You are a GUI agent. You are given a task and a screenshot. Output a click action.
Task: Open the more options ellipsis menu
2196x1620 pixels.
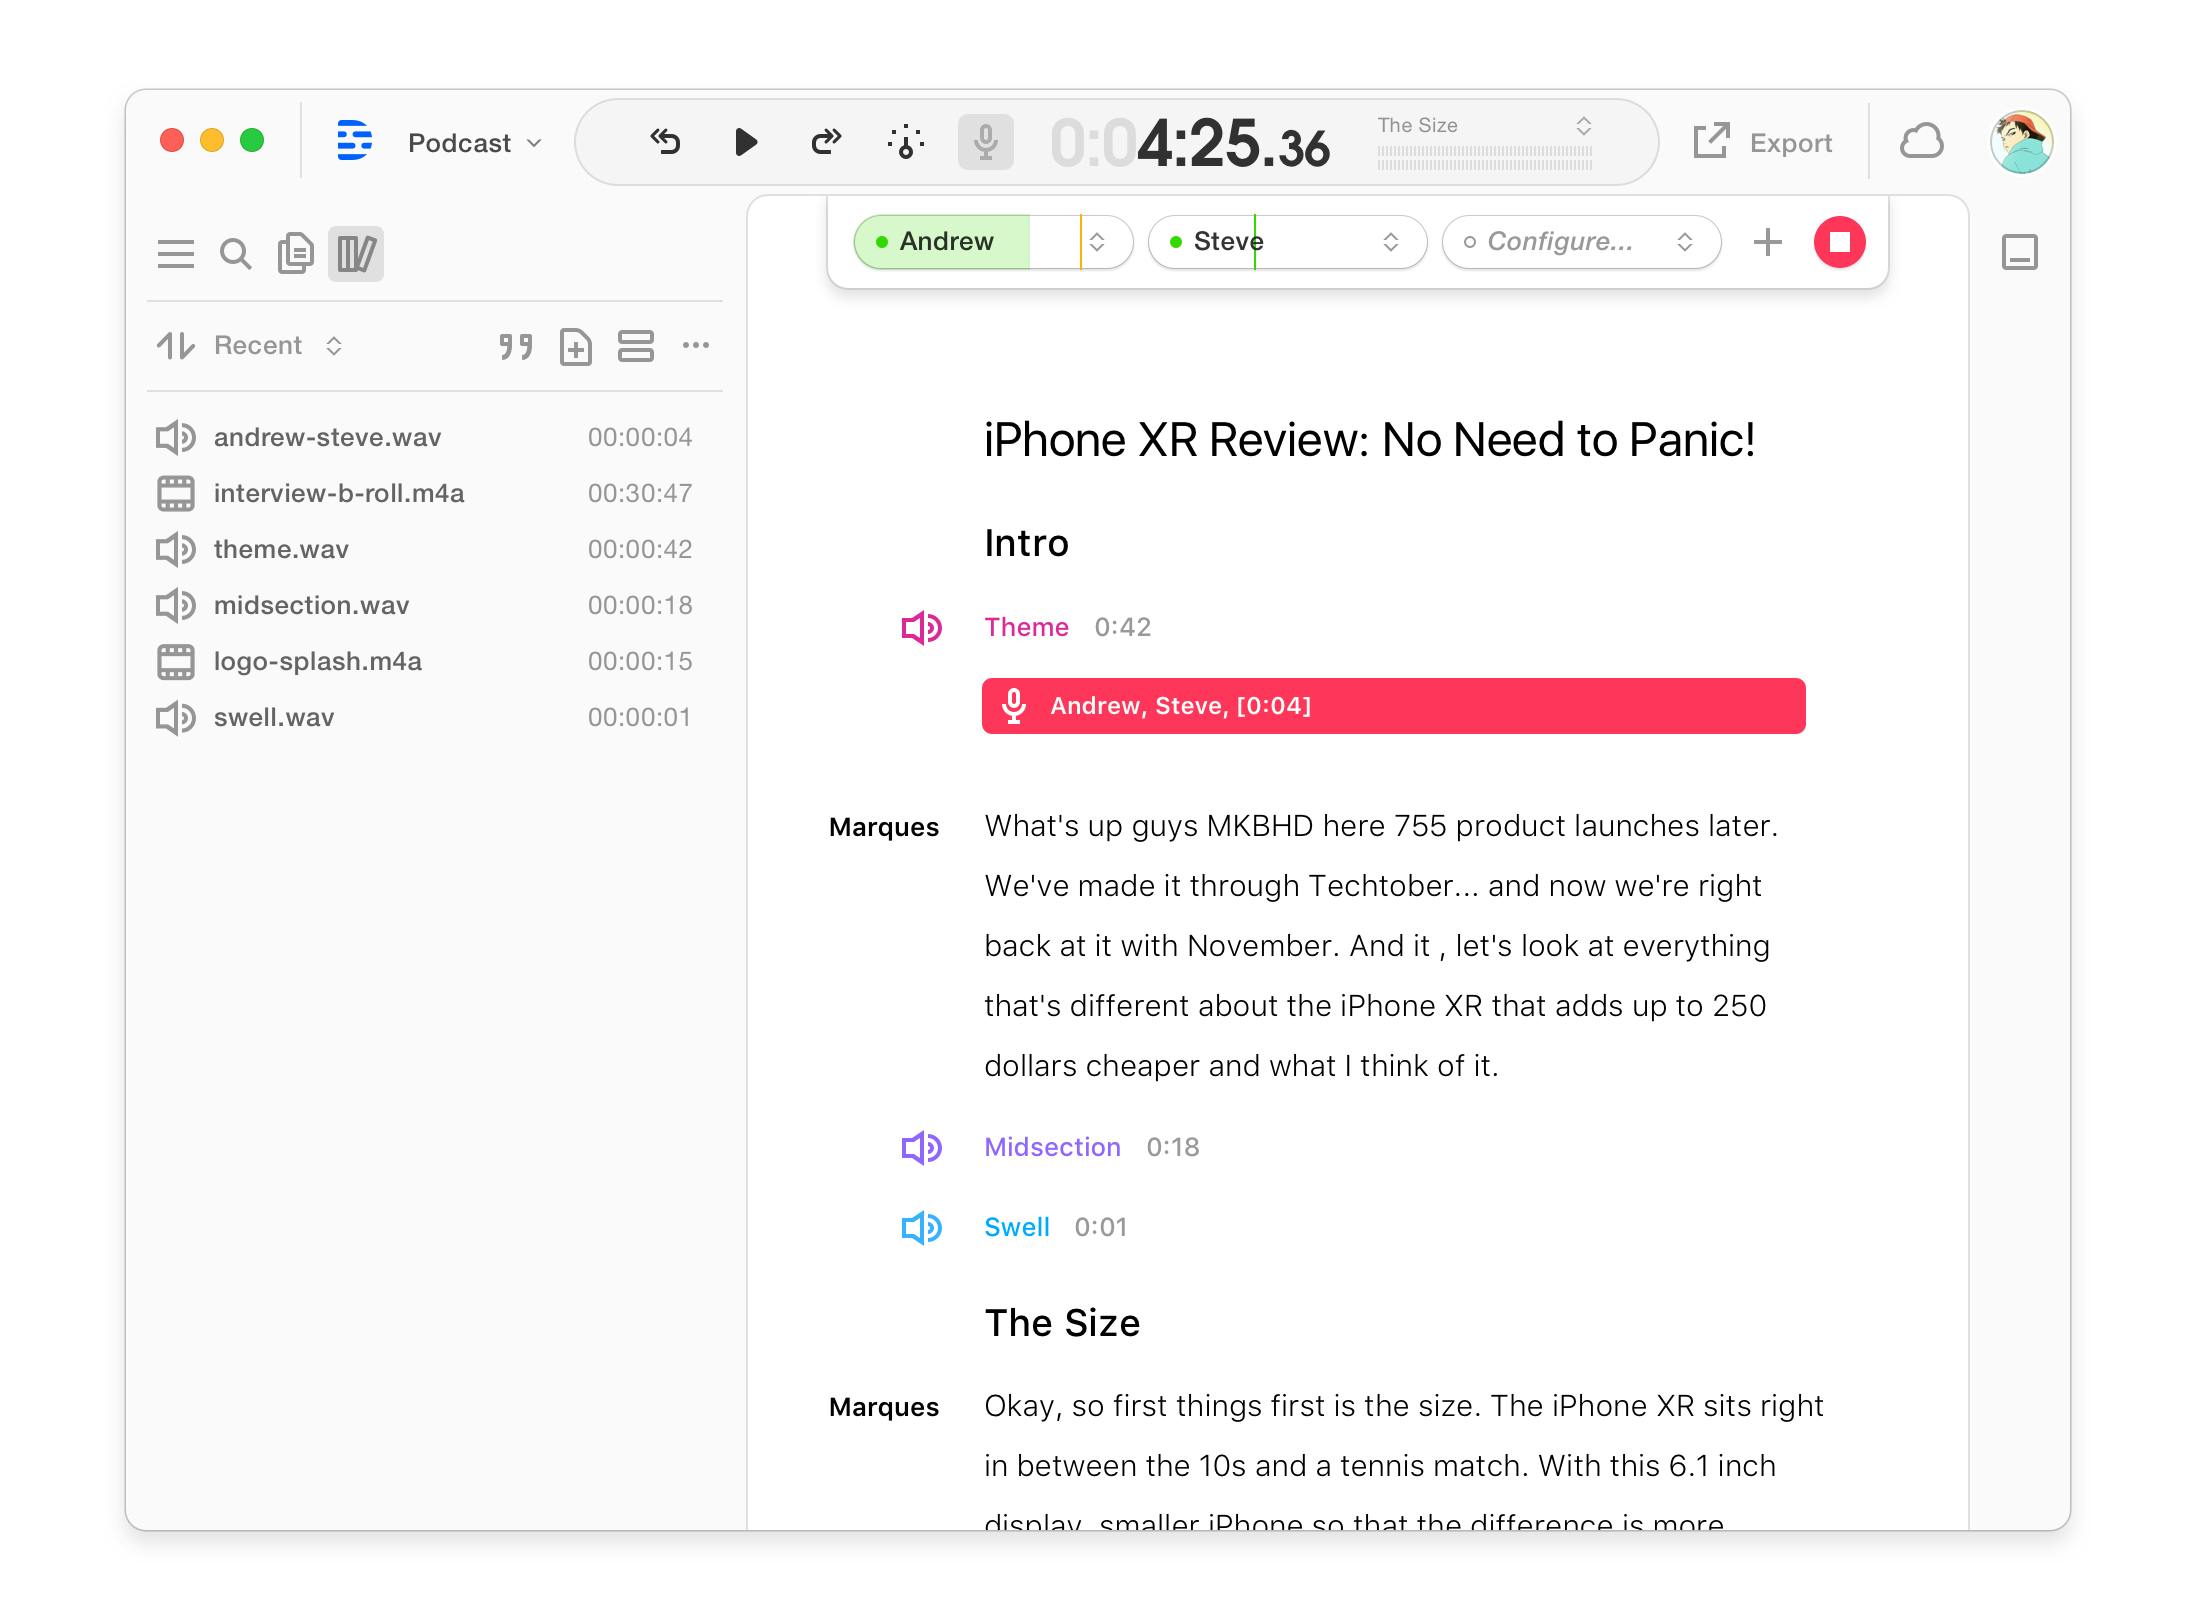click(x=696, y=346)
